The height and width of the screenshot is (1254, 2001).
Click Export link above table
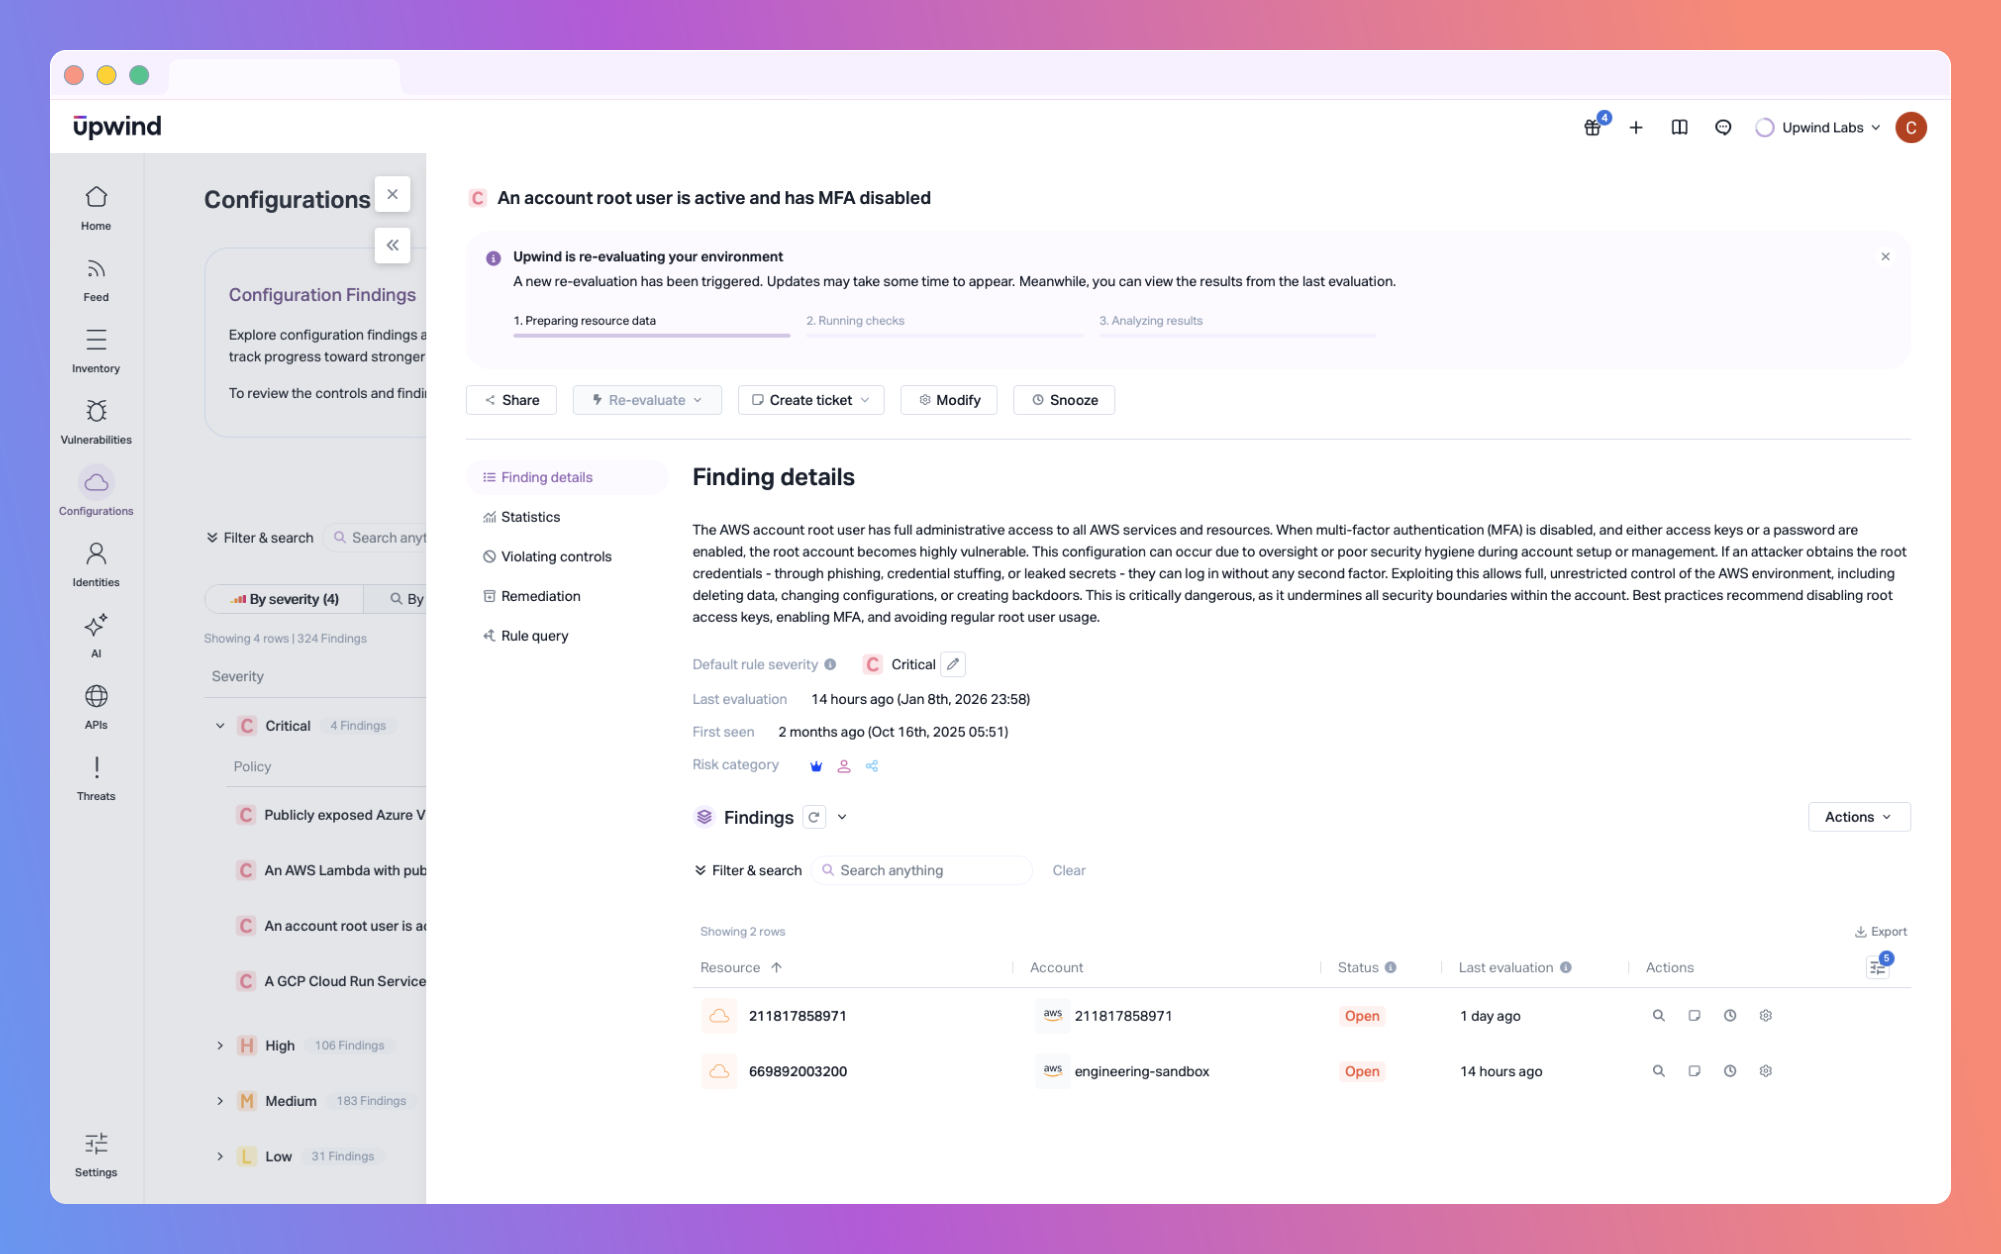click(x=1881, y=931)
